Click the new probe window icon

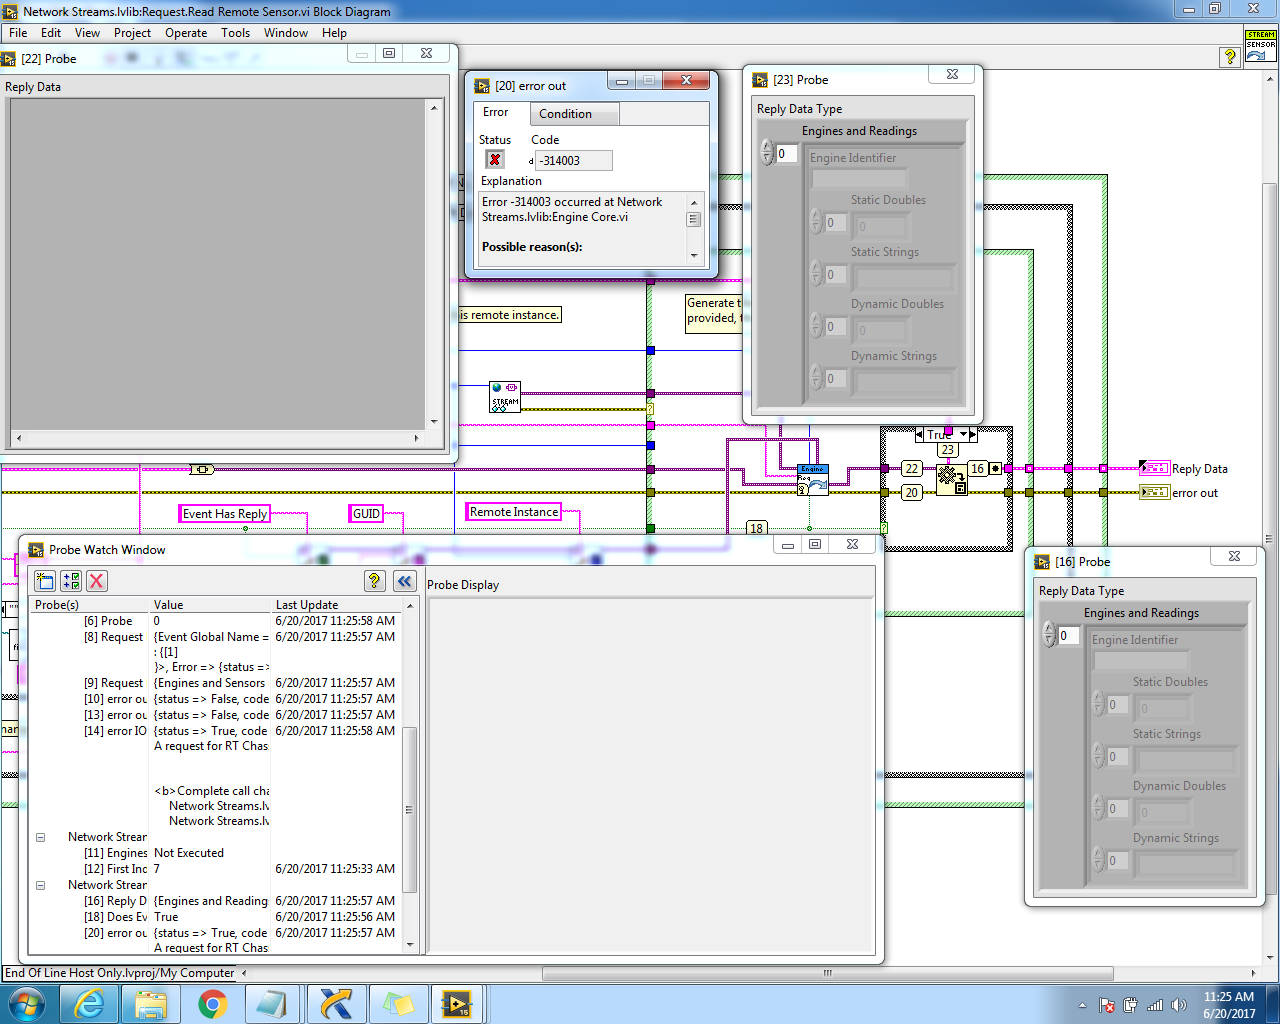point(45,581)
